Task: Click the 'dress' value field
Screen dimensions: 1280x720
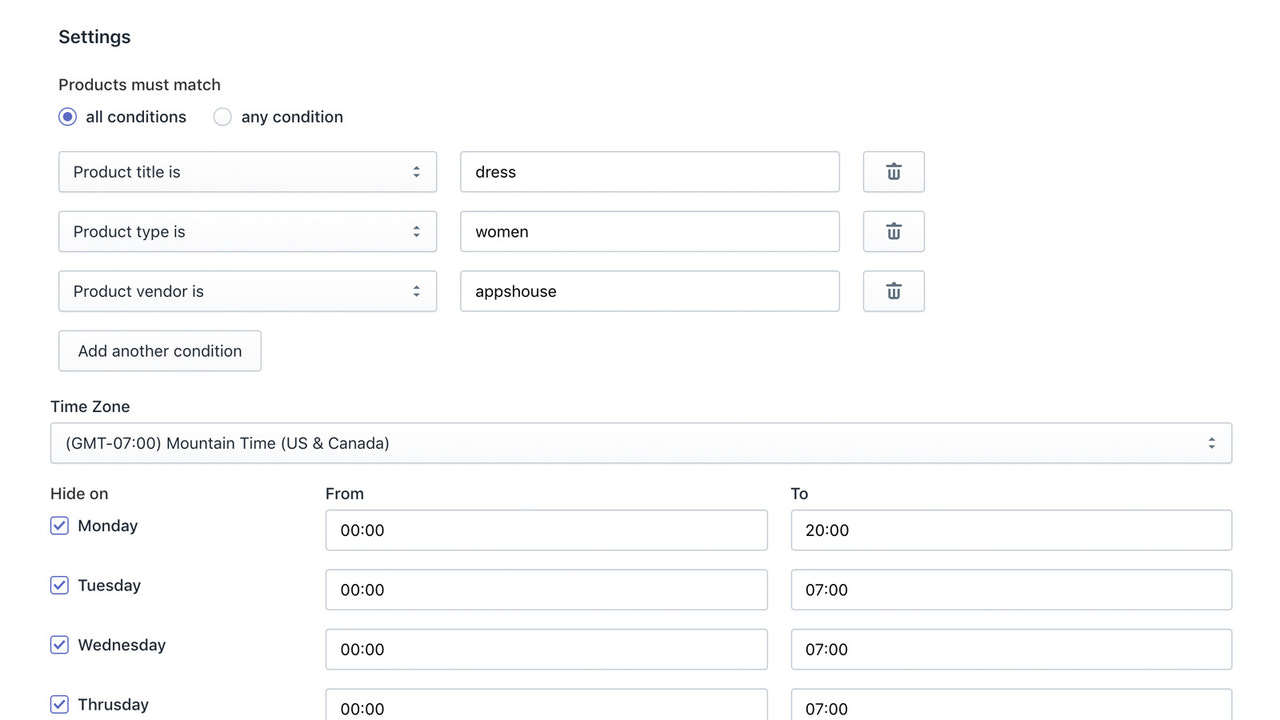Action: [x=650, y=172]
